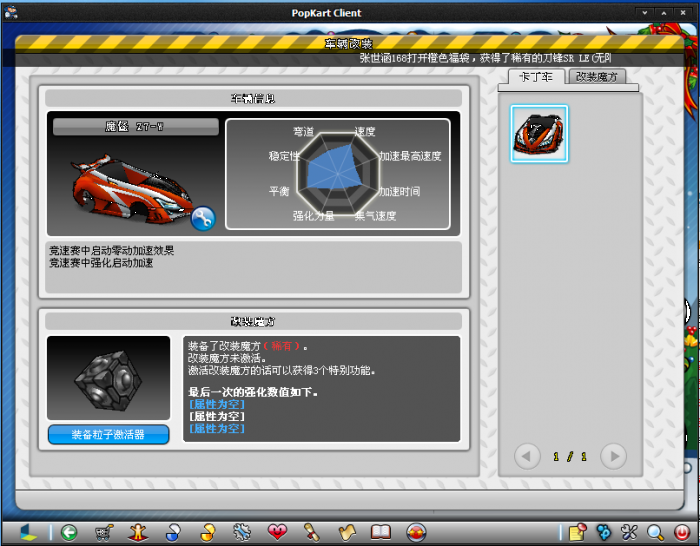Image resolution: width=700 pixels, height=546 pixels.
Task: Open the open book icon
Action: tap(381, 532)
